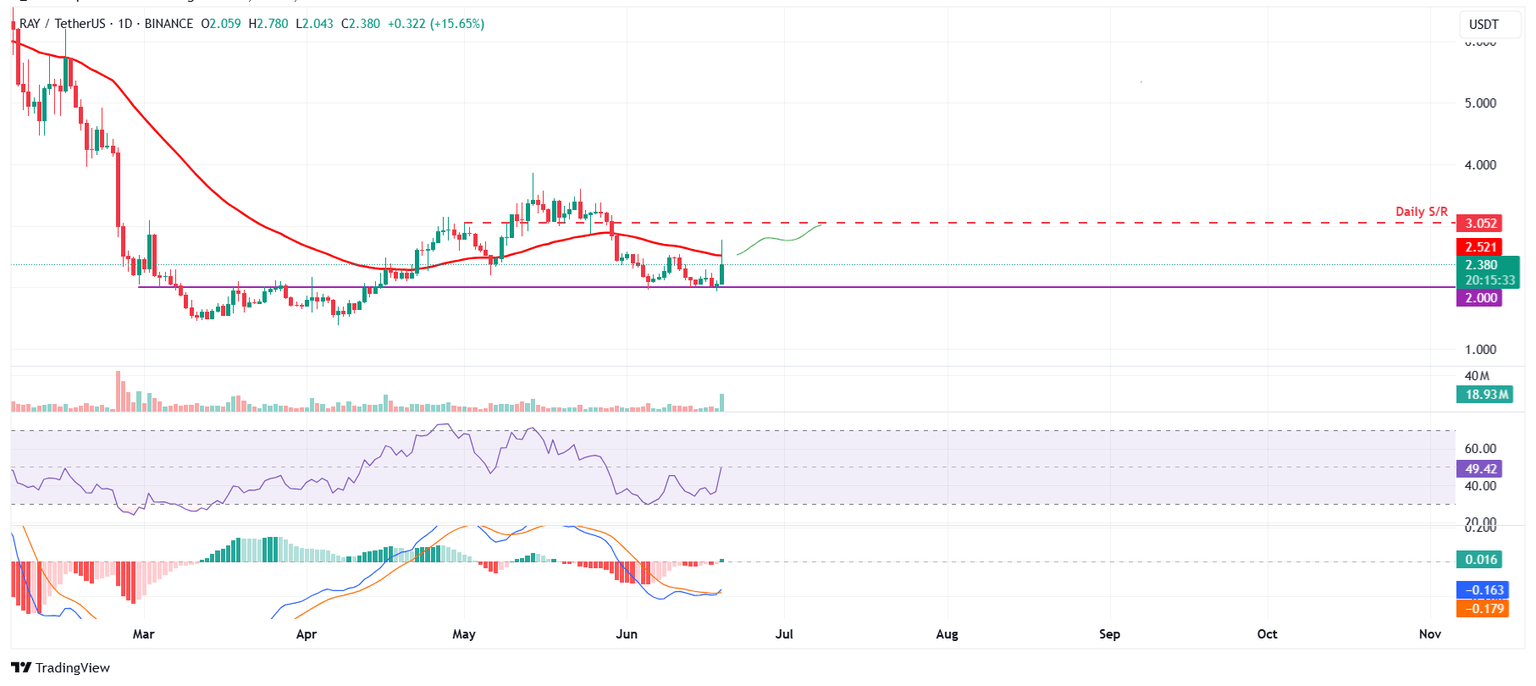This screenshot has width=1536, height=686.
Task: Select the 49.42 RSI value label
Action: pos(1478,467)
